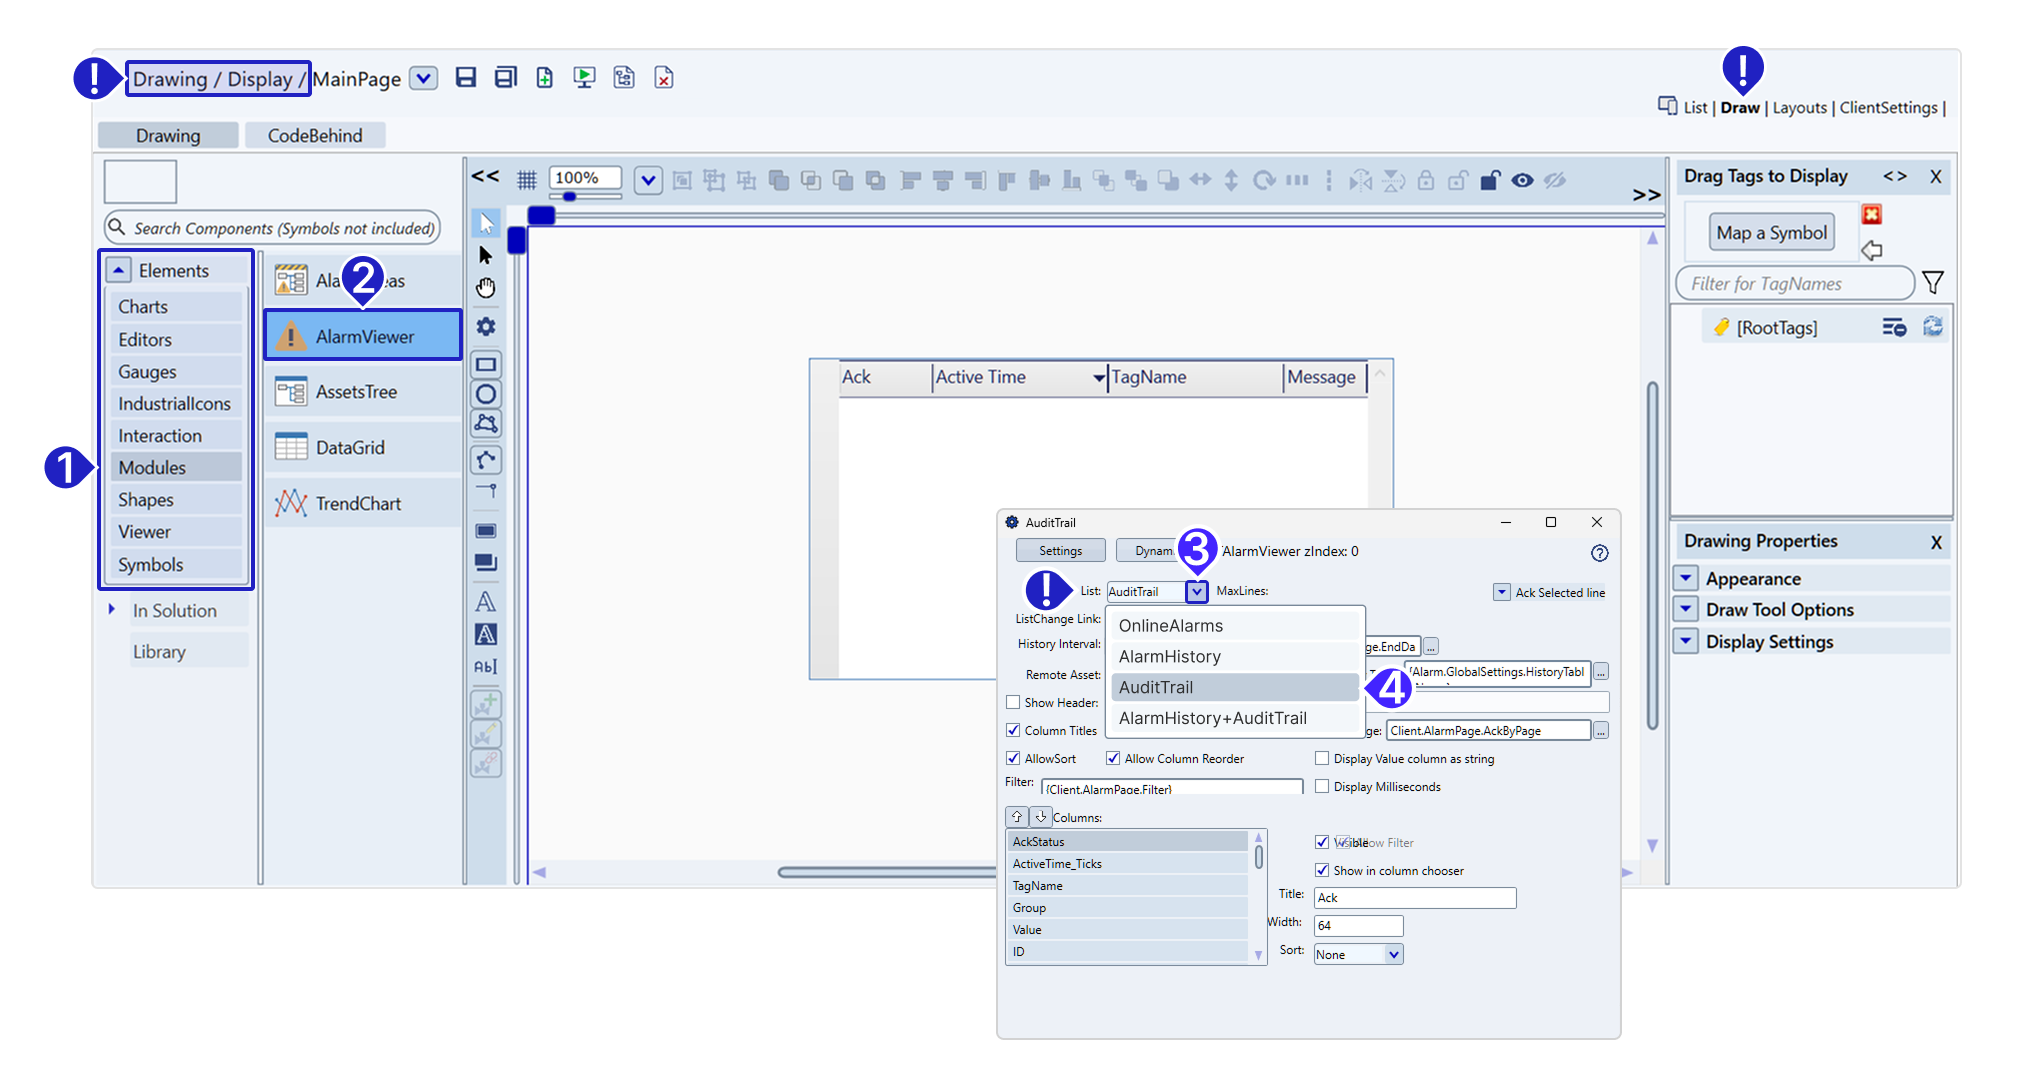Toggle the eye visibility icon in drawing toolbar

pos(1522,180)
